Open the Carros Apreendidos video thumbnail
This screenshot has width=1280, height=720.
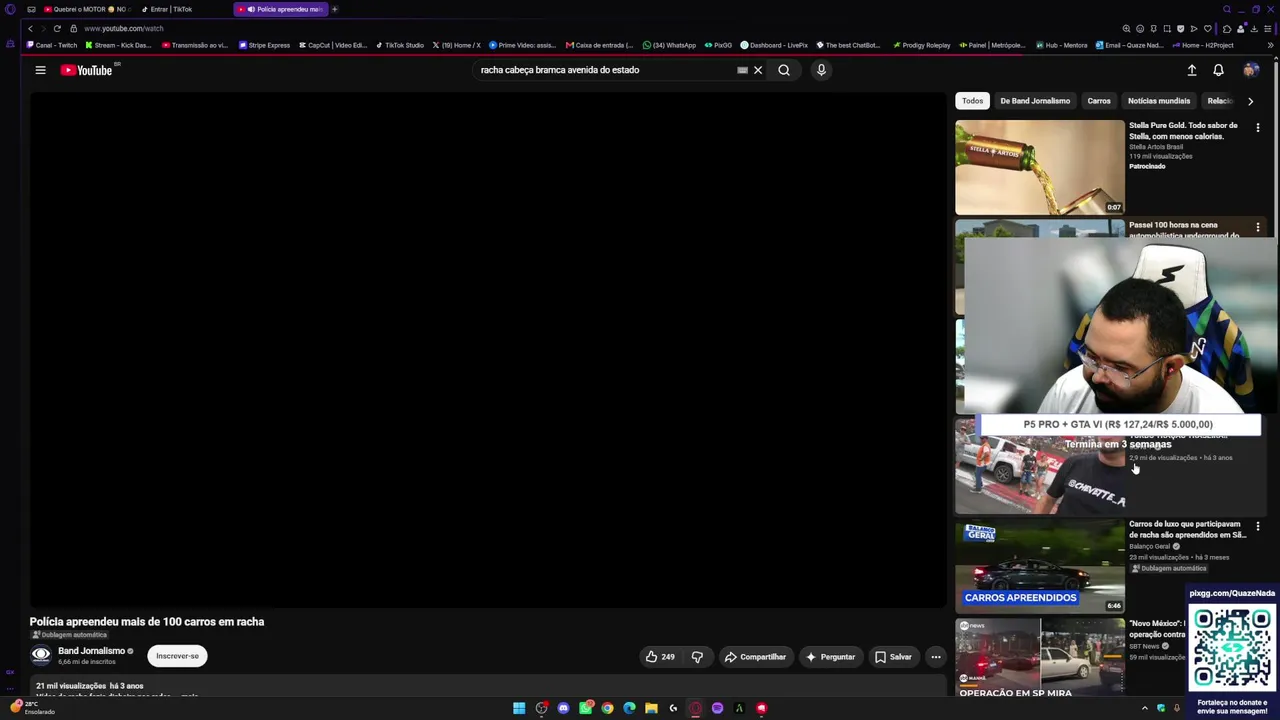[1040, 566]
